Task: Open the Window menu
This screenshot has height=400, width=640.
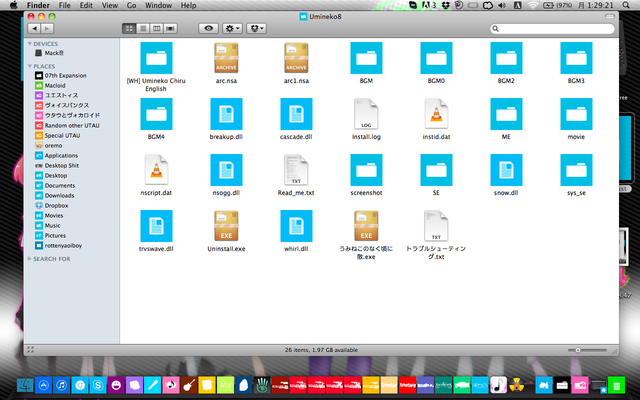Action: (158, 5)
